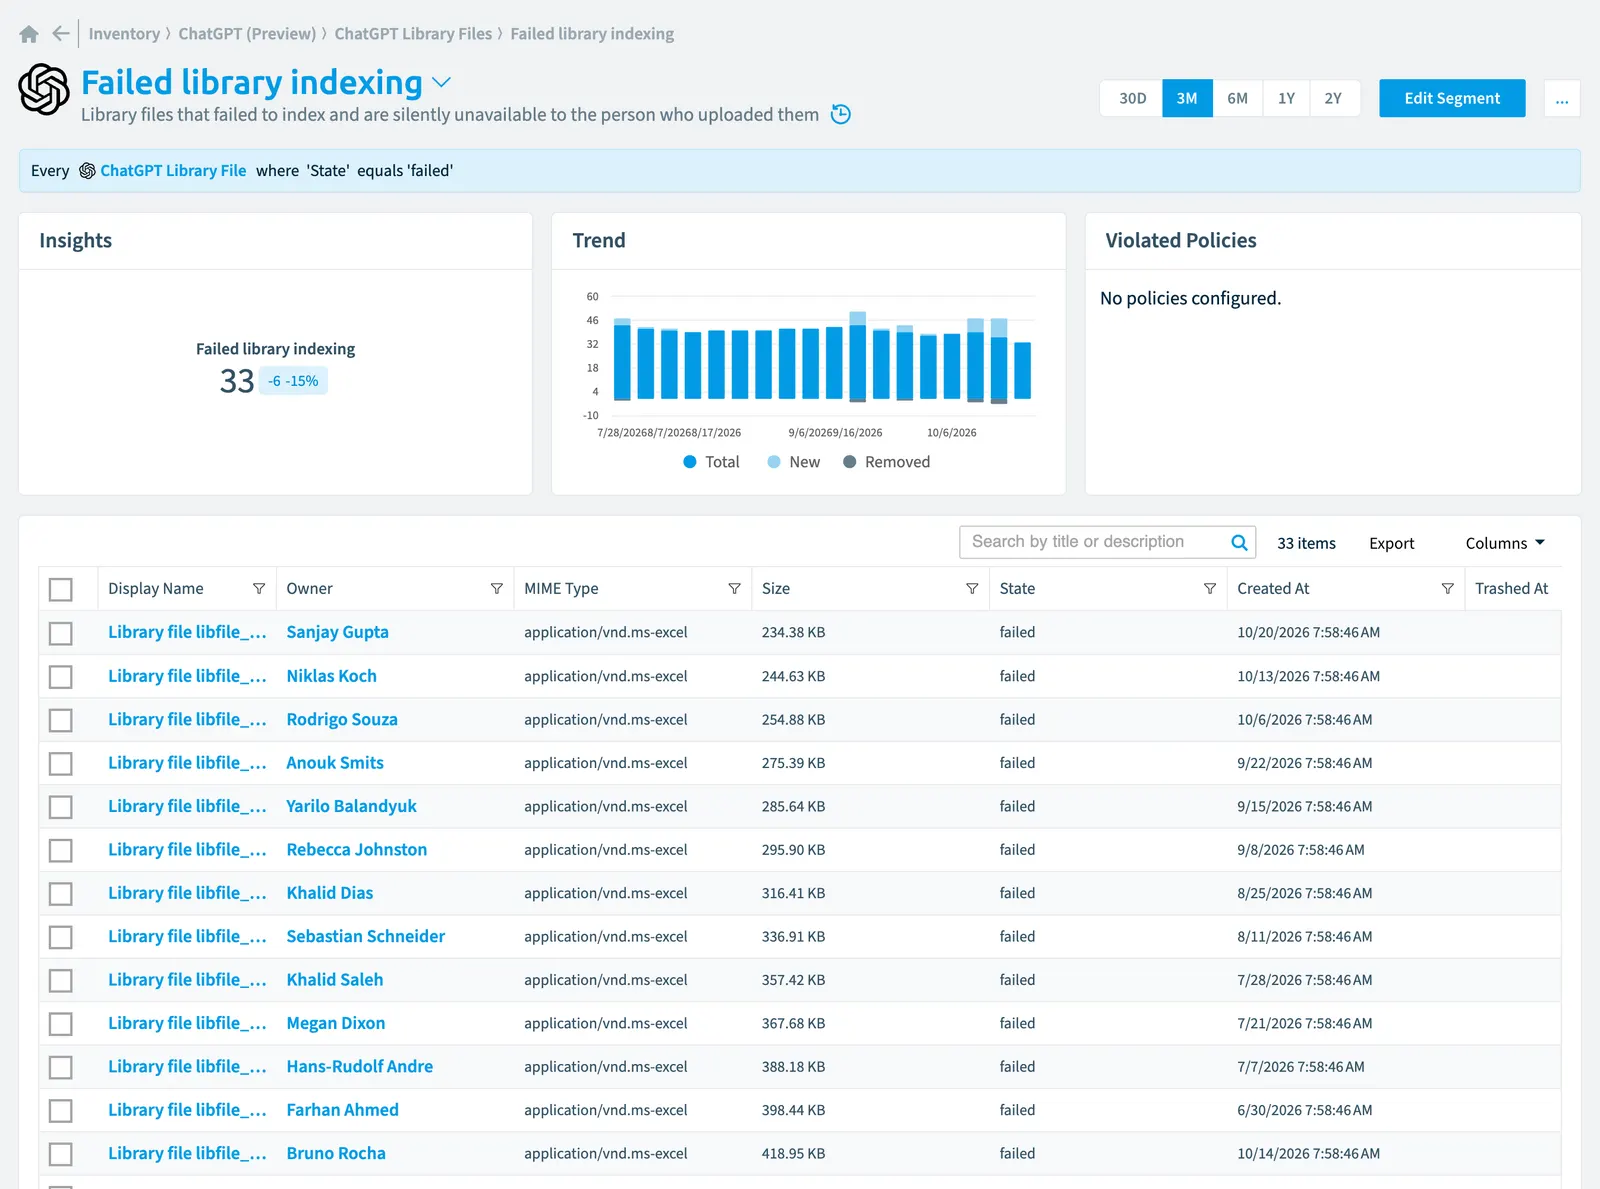Go to the home page icon
The width and height of the screenshot is (1600, 1189).
point(29,34)
